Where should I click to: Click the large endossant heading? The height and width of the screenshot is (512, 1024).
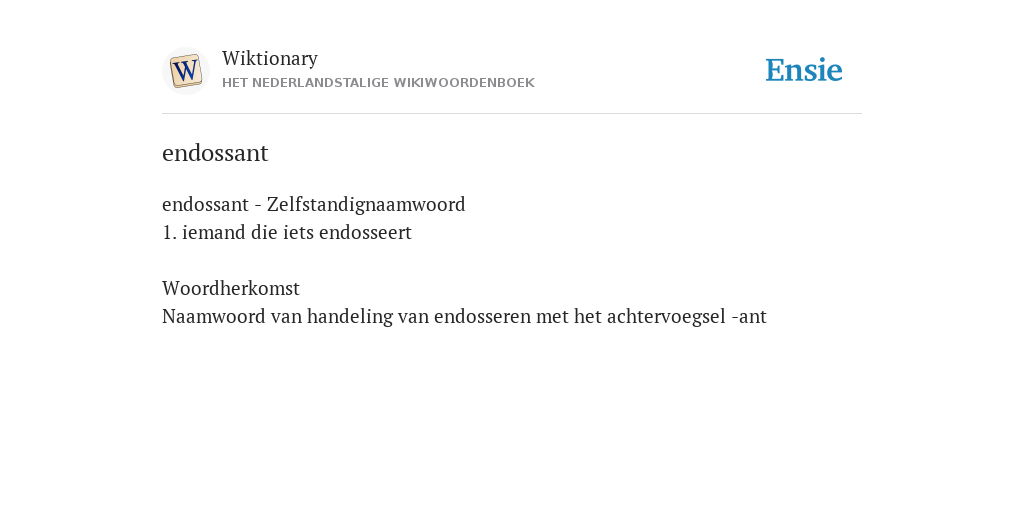click(215, 153)
